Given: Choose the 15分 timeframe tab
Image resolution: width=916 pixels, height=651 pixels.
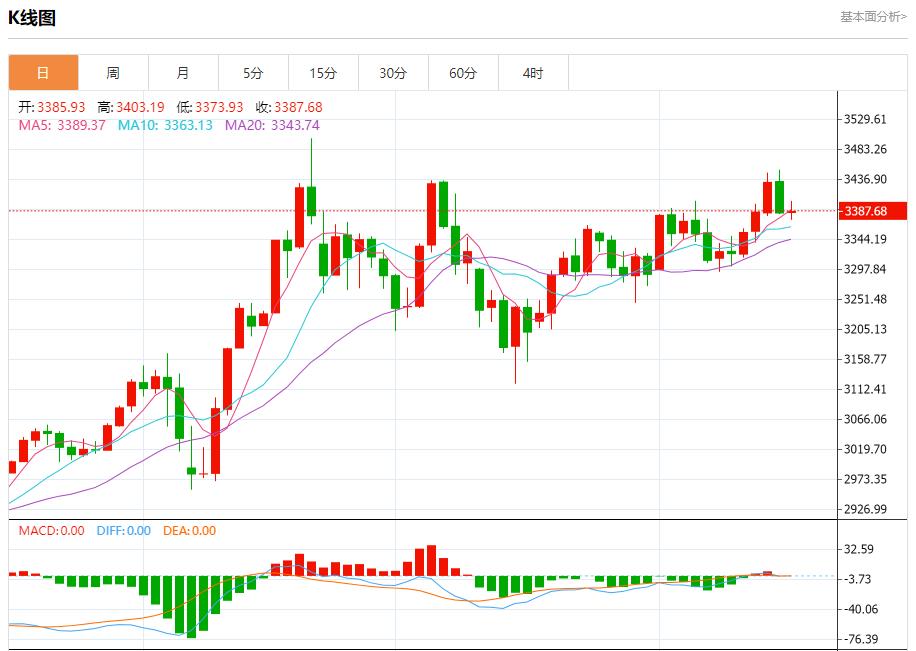Looking at the screenshot, I should click(x=323, y=73).
